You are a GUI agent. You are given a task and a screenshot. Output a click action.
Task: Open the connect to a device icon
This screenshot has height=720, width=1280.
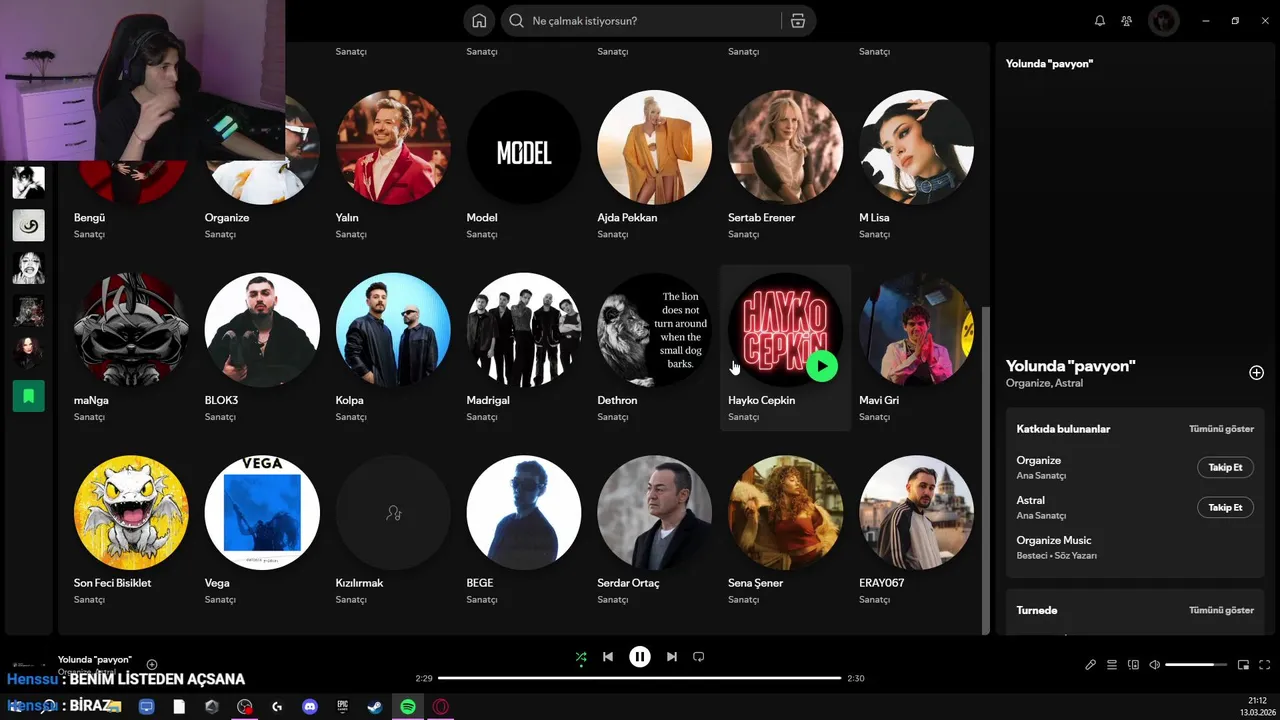click(x=1133, y=665)
